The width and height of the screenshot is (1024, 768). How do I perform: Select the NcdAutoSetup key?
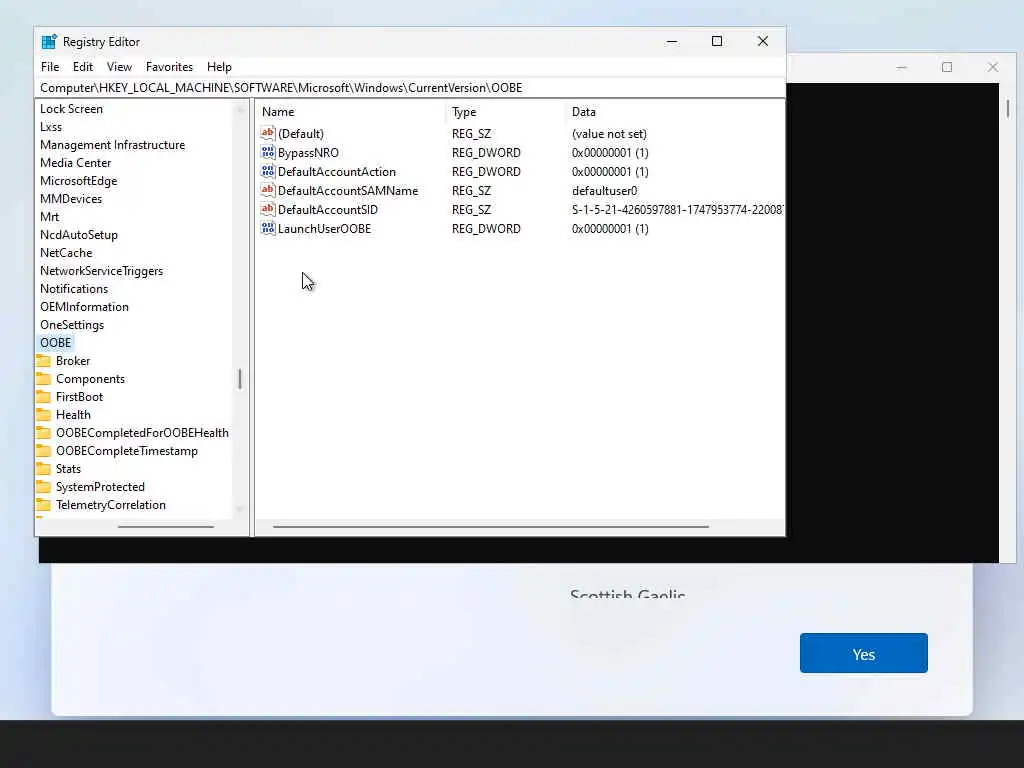pos(78,234)
